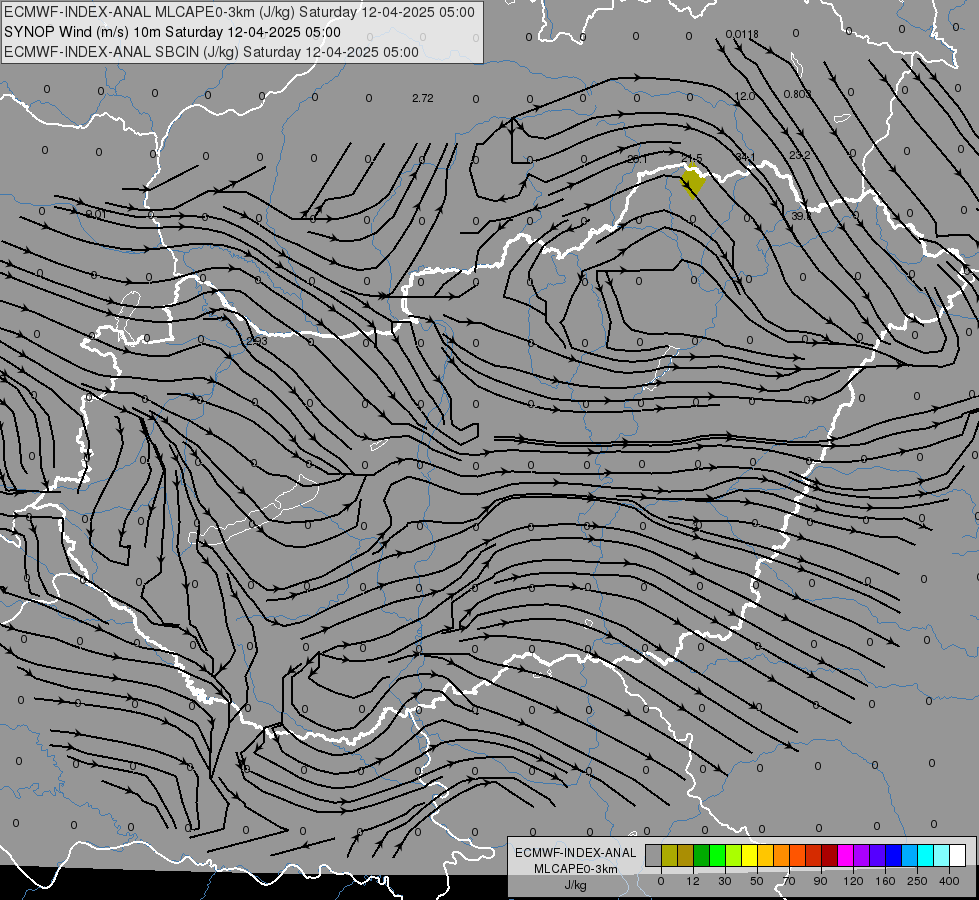Click the legend tick label 160
979x900 pixels.
pyautogui.click(x=885, y=881)
